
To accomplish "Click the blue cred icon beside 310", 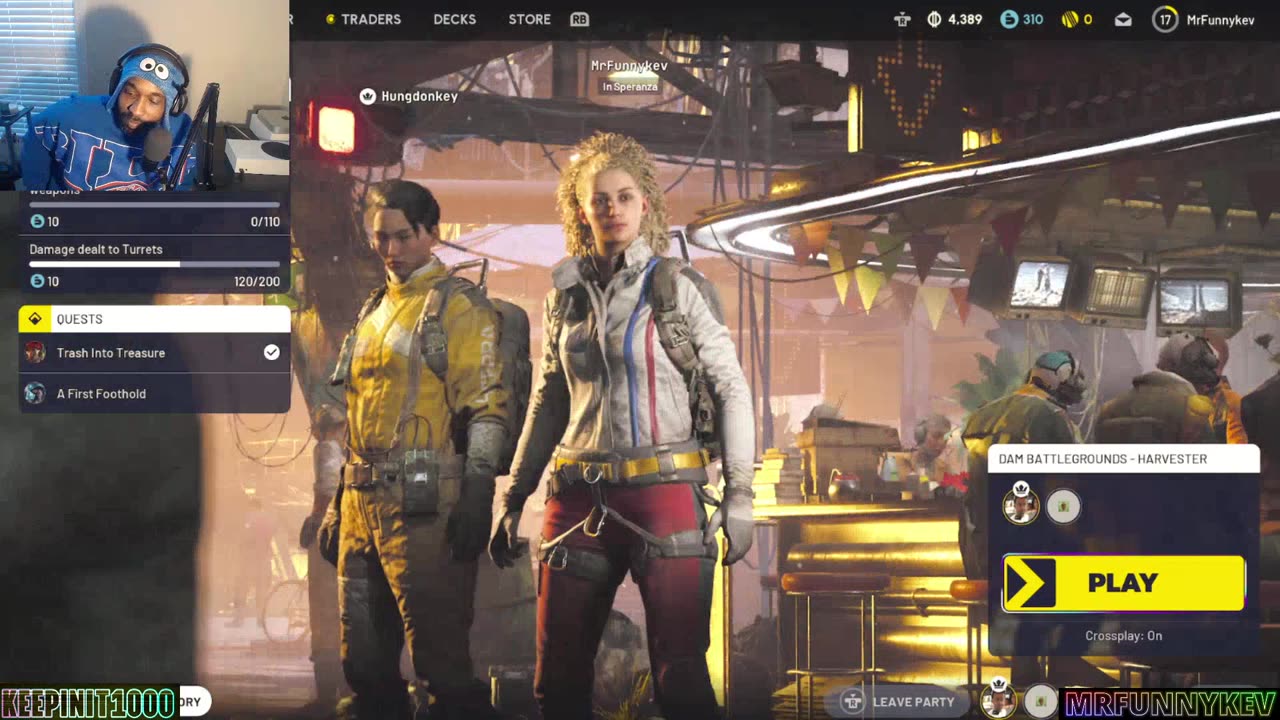I will click(1009, 19).
